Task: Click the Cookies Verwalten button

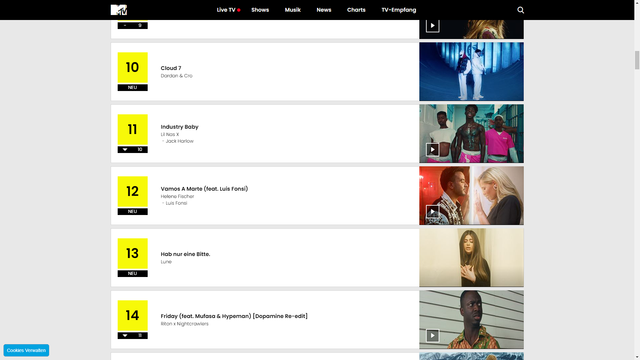Action: (26, 350)
